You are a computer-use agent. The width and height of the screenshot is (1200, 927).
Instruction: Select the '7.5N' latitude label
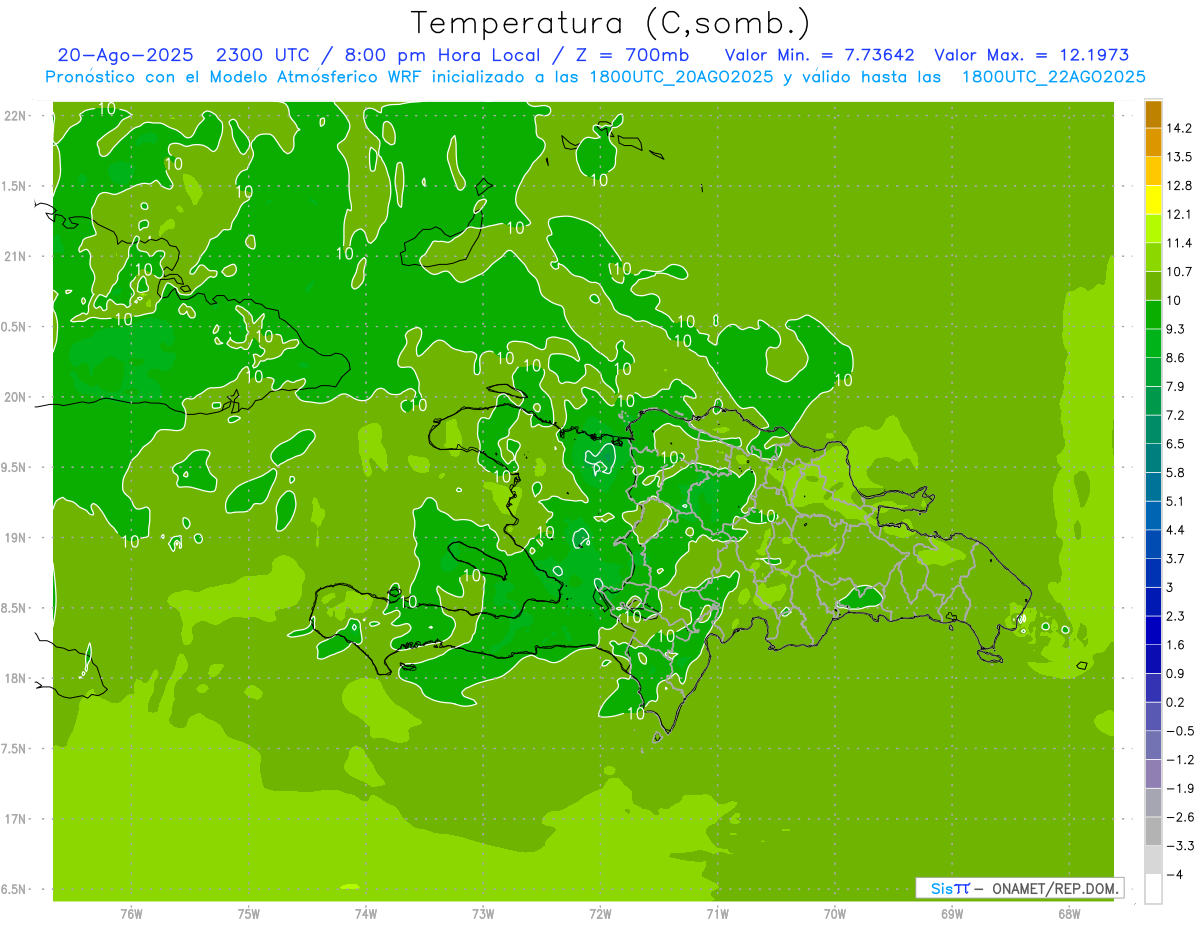(x=14, y=749)
